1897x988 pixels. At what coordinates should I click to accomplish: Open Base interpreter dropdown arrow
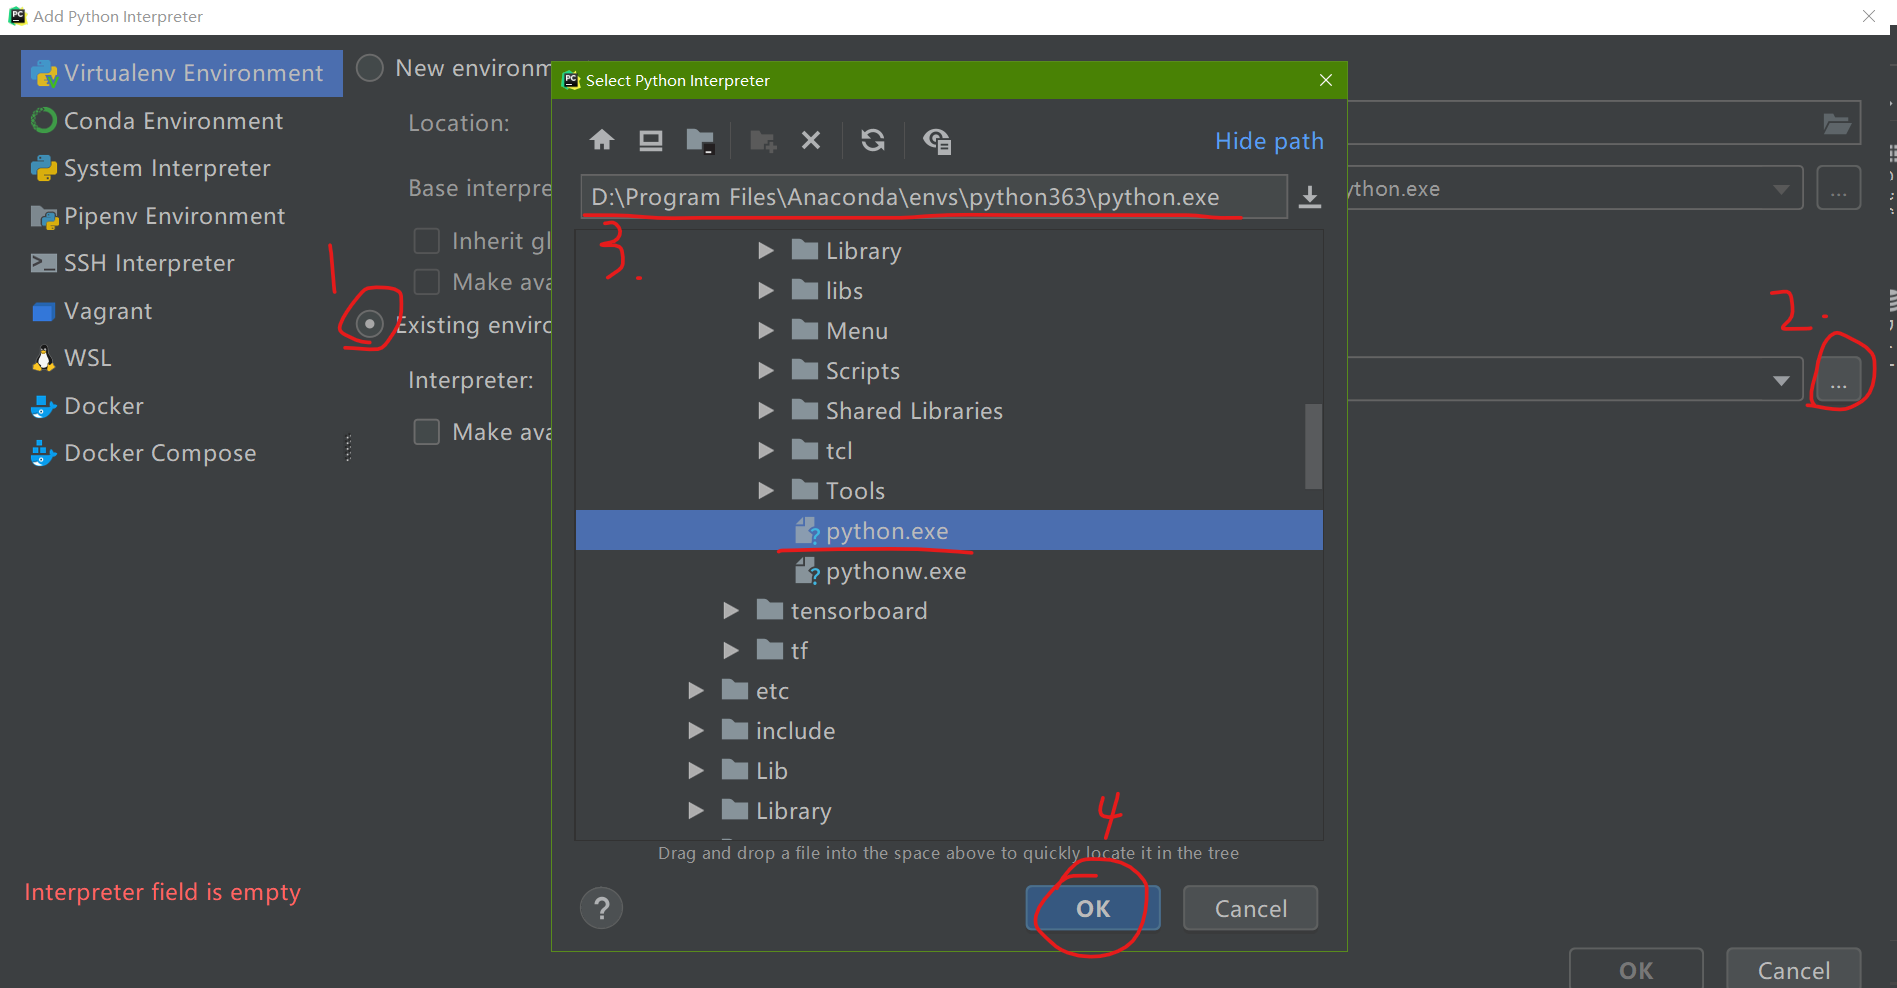click(x=1781, y=189)
